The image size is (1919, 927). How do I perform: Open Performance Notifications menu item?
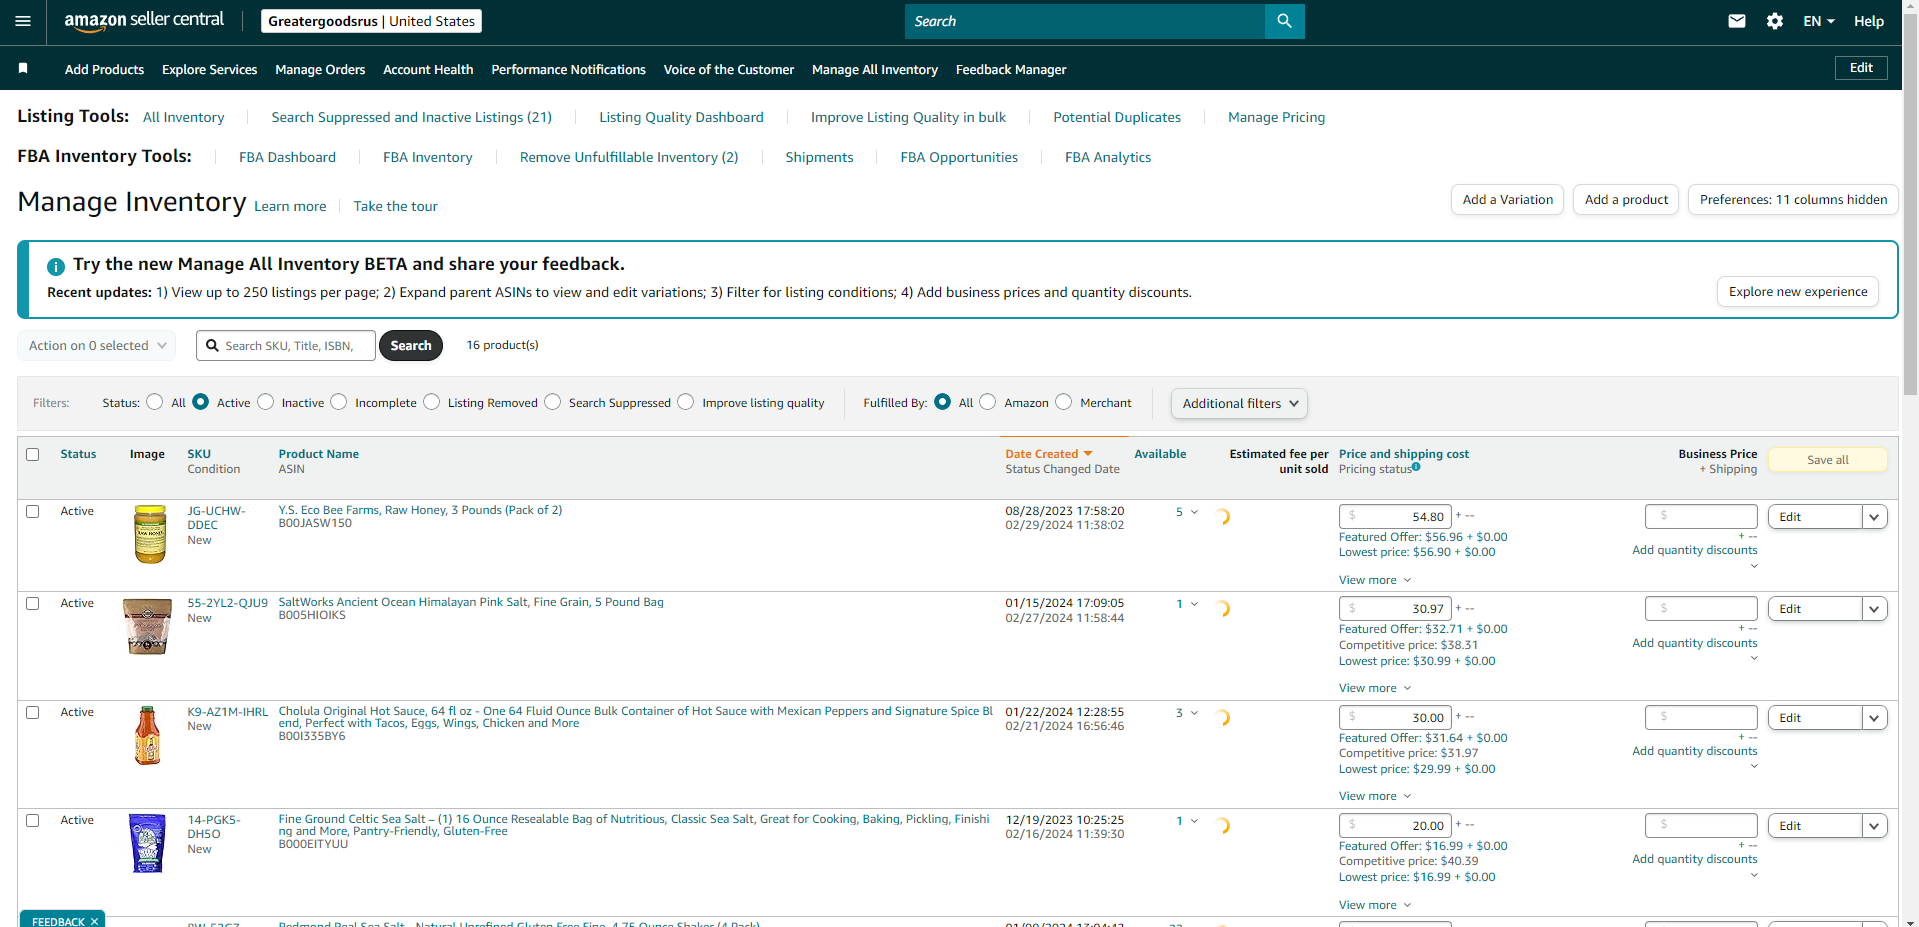[568, 69]
